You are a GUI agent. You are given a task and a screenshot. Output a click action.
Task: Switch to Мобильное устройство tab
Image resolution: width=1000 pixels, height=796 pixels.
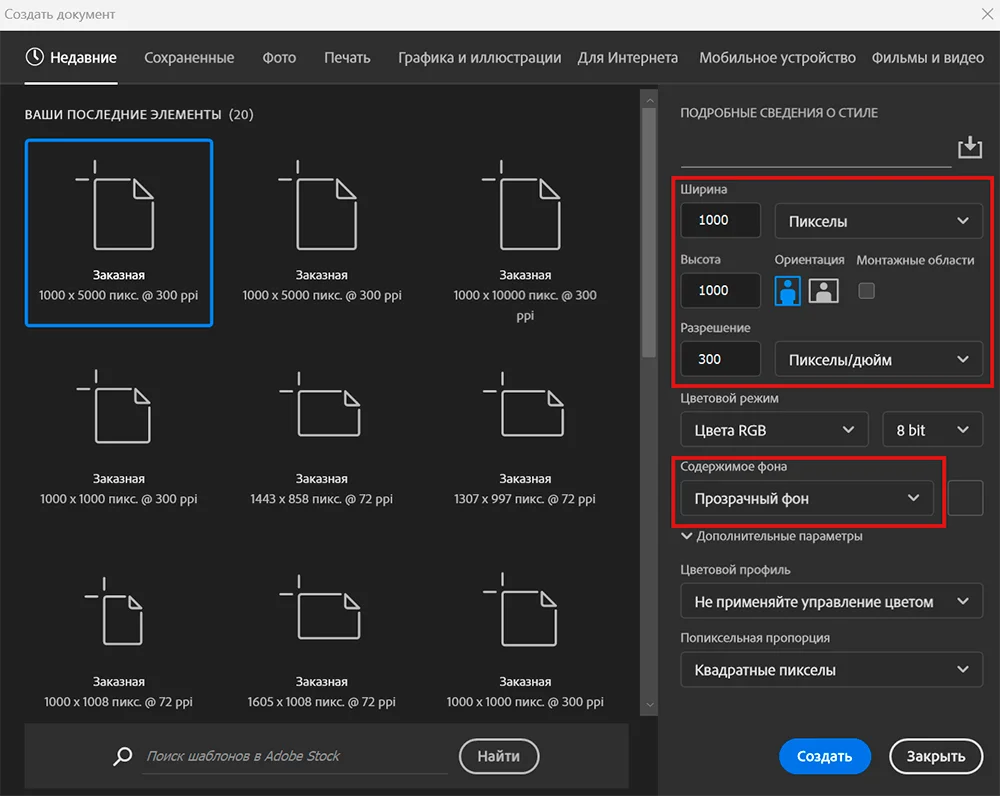(777, 57)
